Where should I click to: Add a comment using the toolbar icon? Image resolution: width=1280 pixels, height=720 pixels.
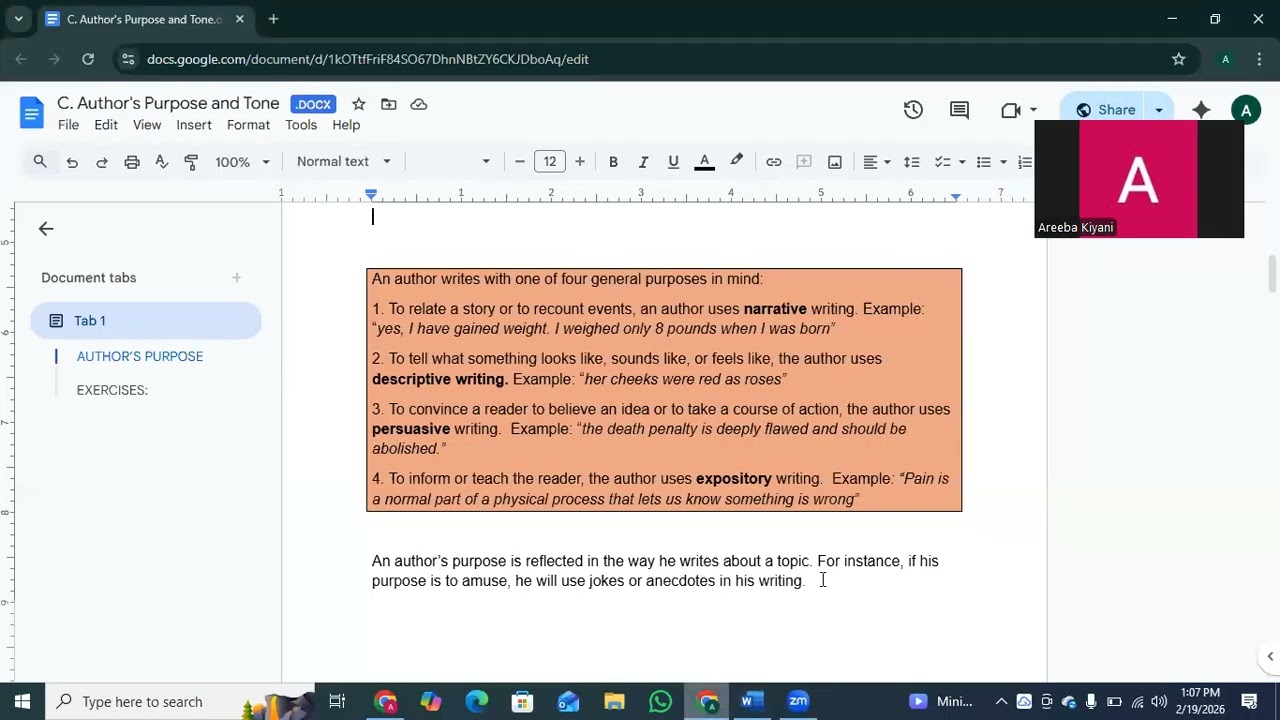[x=804, y=162]
